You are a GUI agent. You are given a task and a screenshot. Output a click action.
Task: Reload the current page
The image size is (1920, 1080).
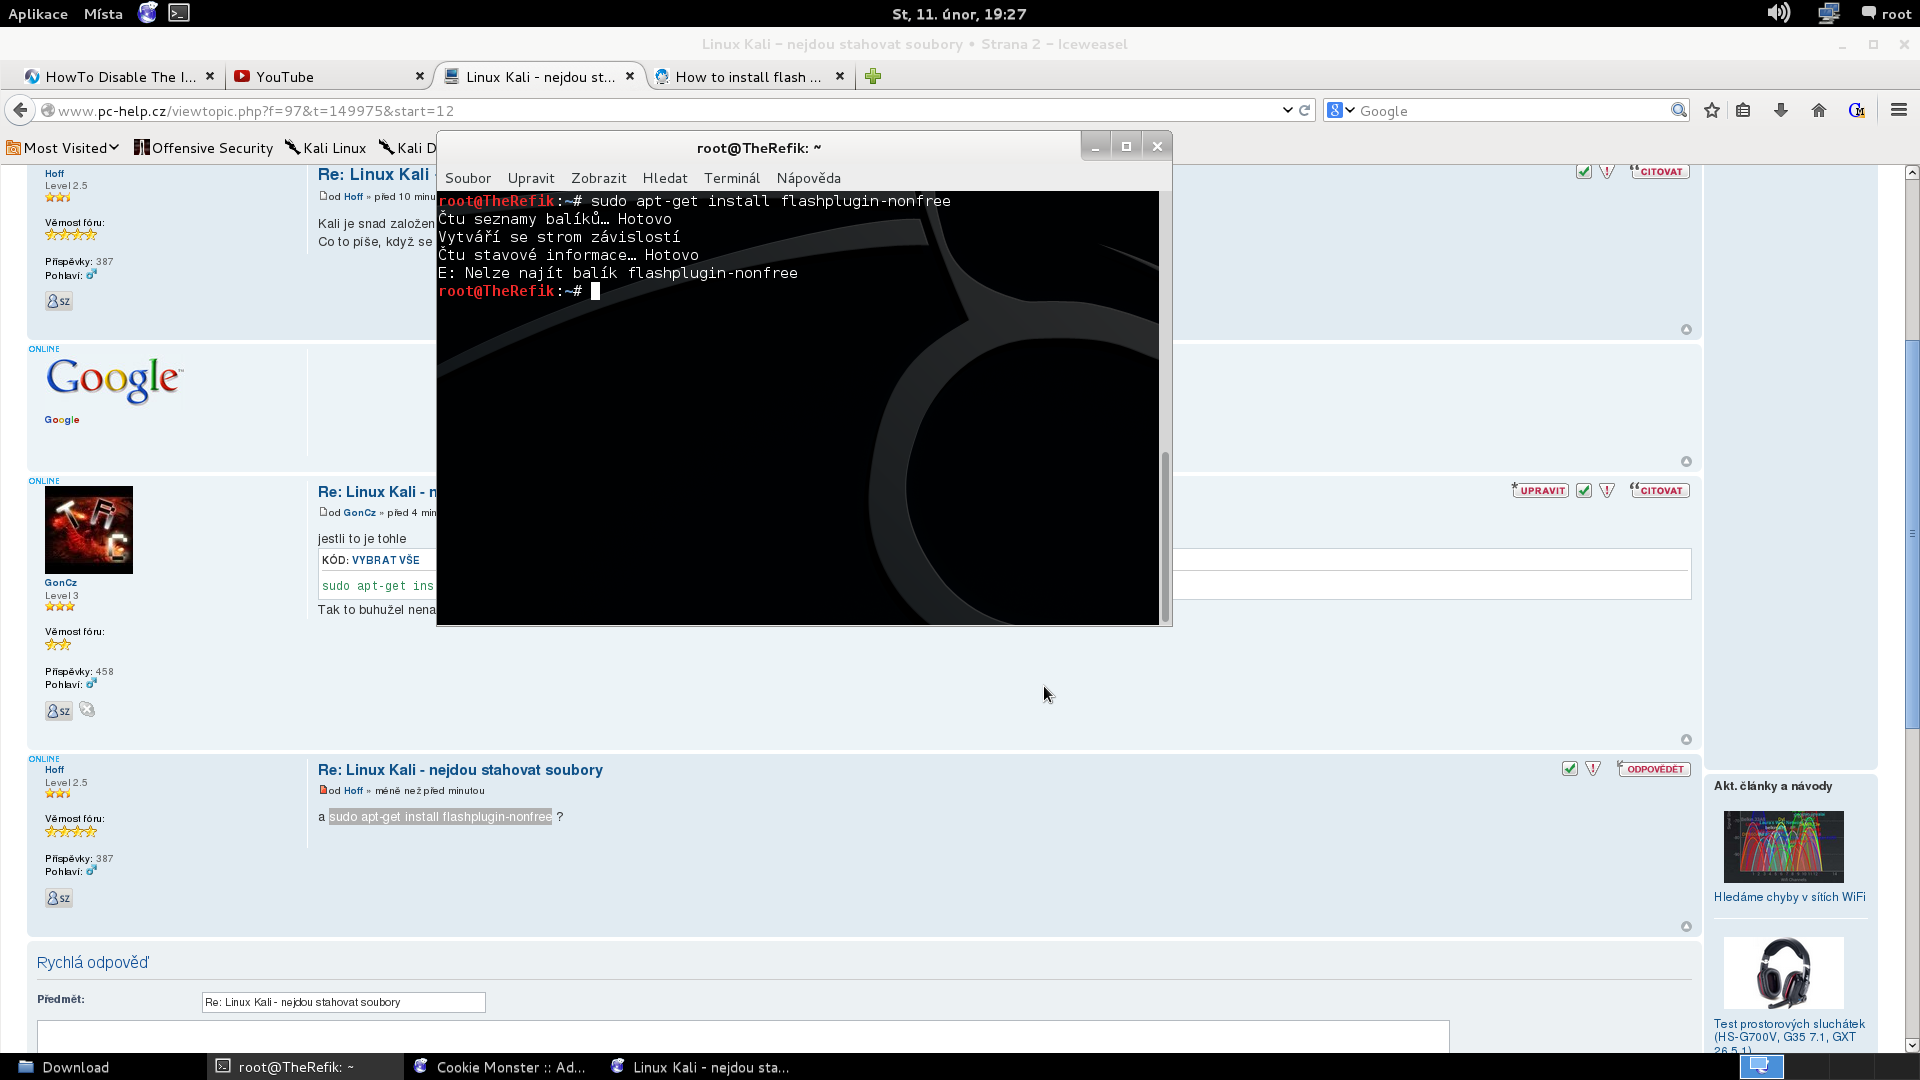1305,111
